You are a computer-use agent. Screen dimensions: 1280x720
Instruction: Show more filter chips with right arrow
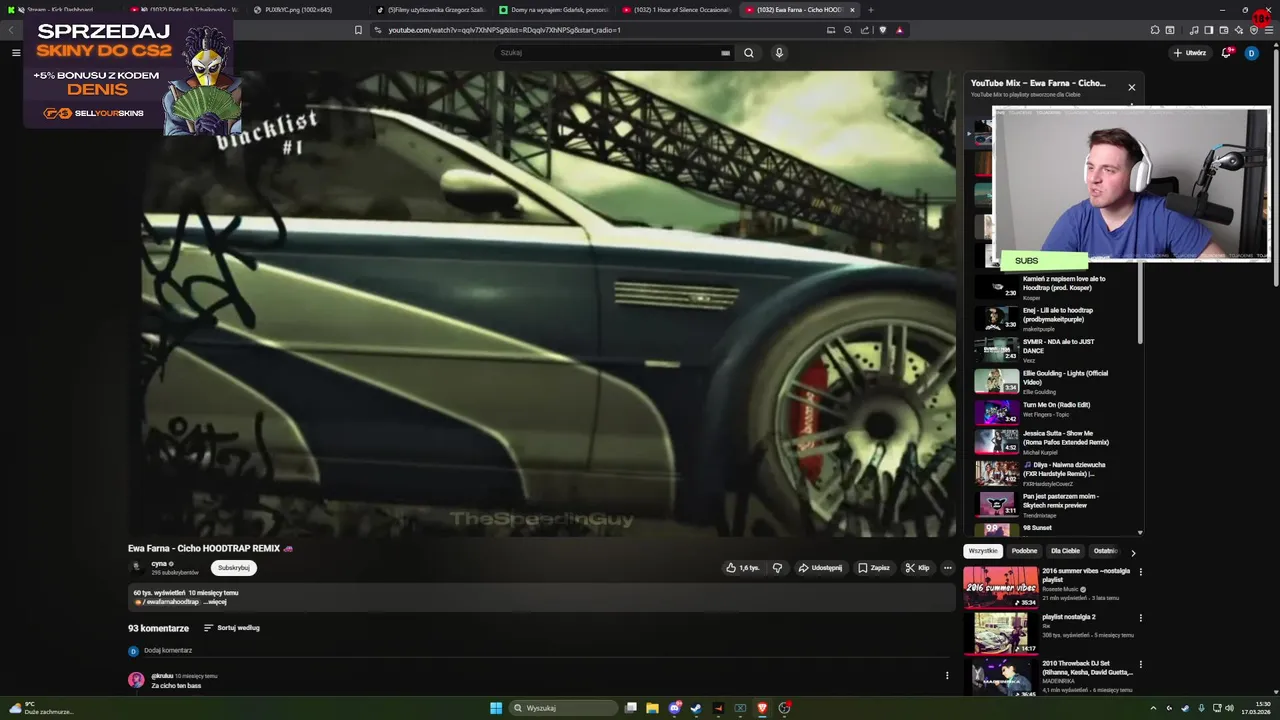pyautogui.click(x=1133, y=552)
